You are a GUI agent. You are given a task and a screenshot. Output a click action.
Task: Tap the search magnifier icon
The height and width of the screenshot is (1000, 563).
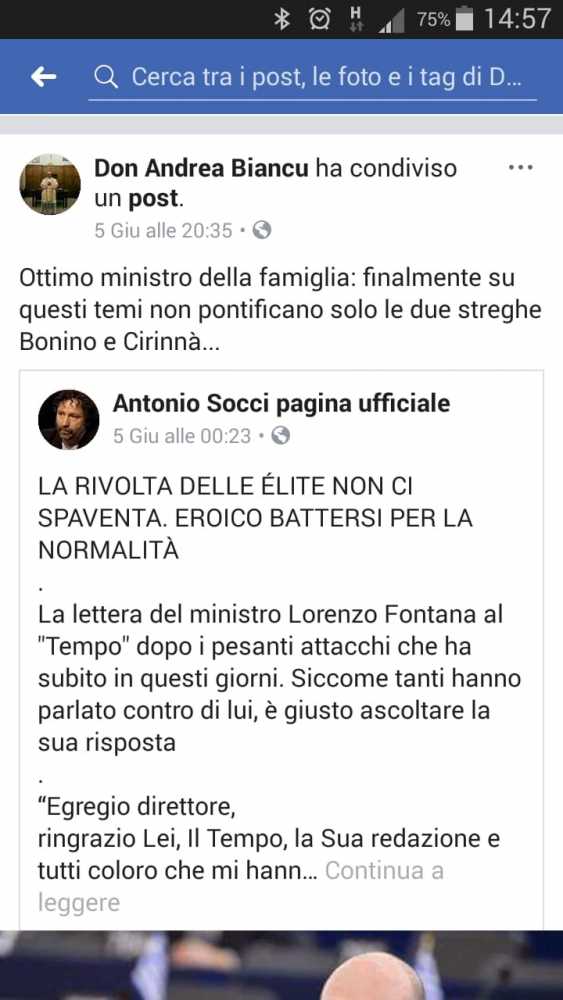(106, 77)
